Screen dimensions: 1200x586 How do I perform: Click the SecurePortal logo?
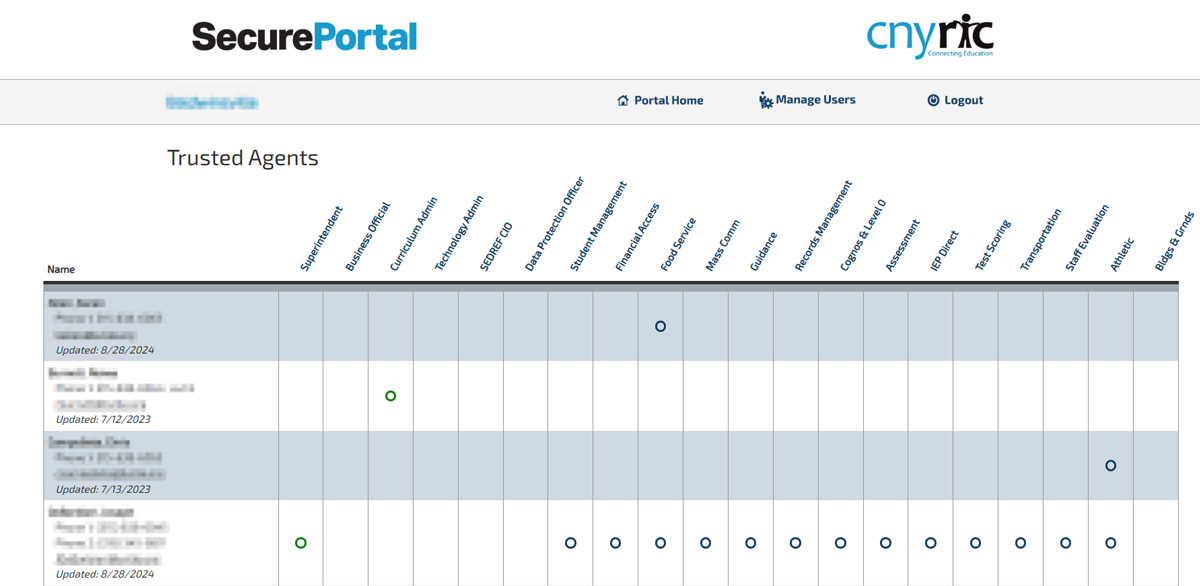(304, 37)
